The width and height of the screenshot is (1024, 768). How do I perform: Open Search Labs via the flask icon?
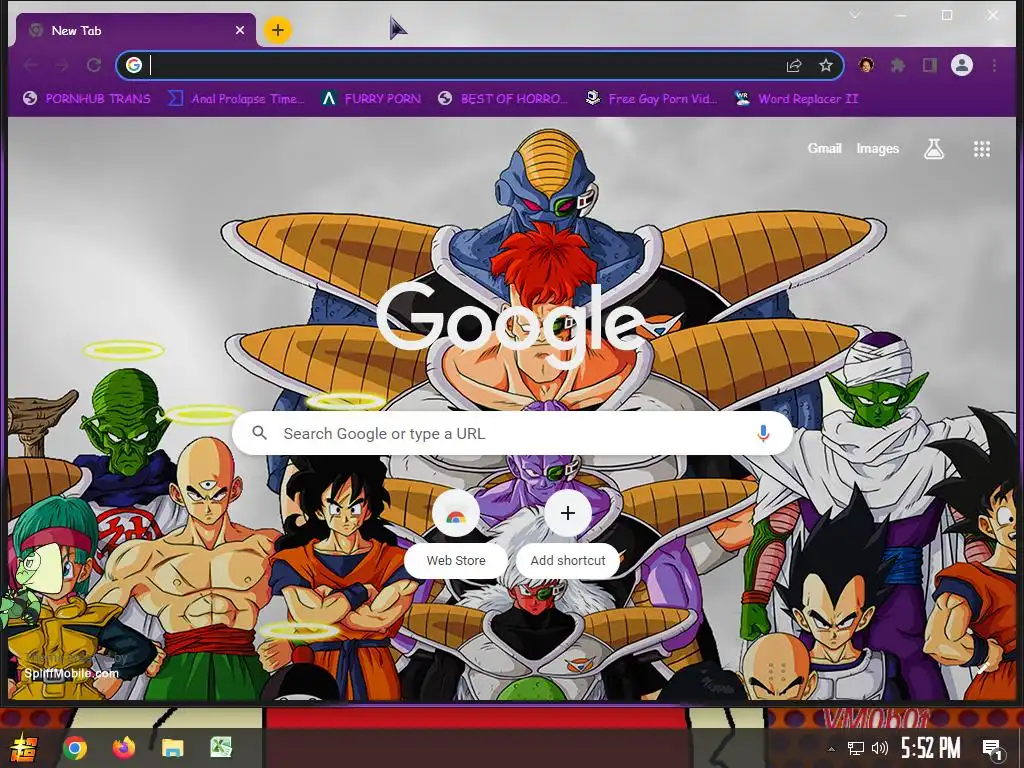pos(934,149)
